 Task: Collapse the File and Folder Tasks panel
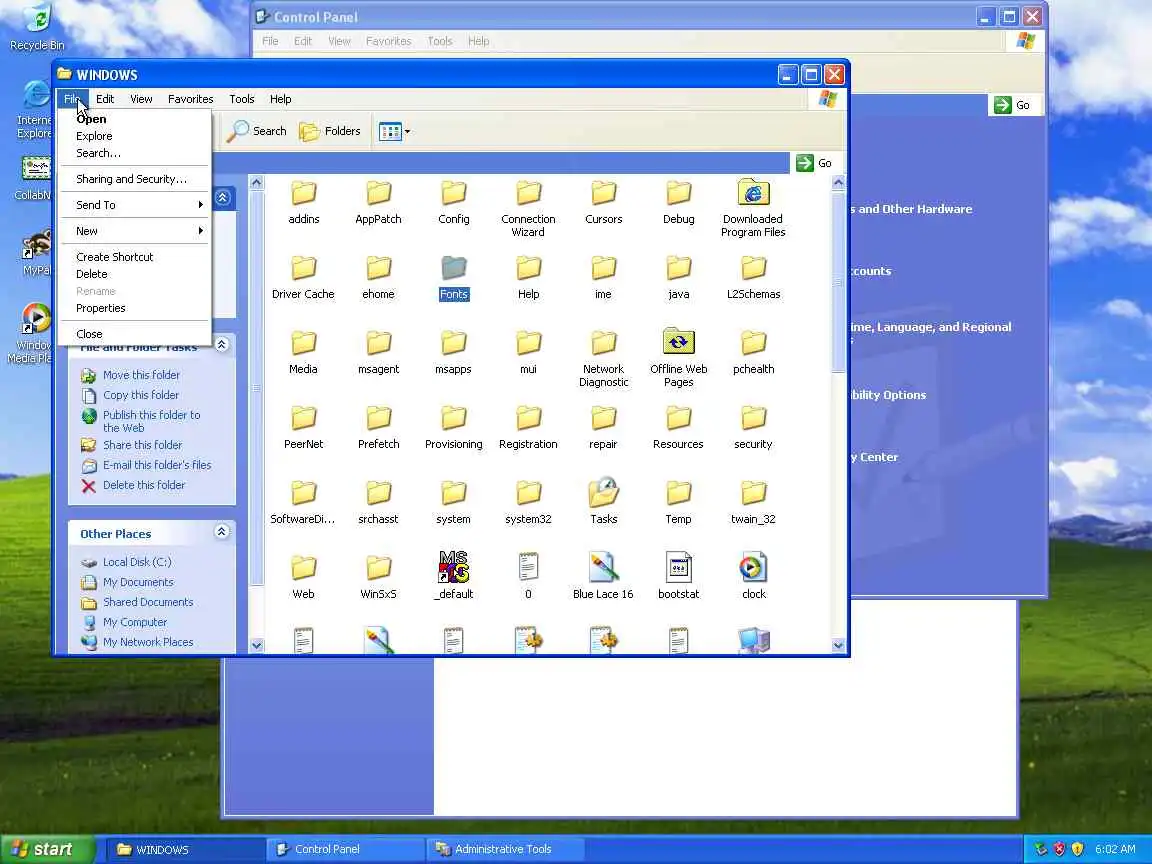click(222, 344)
